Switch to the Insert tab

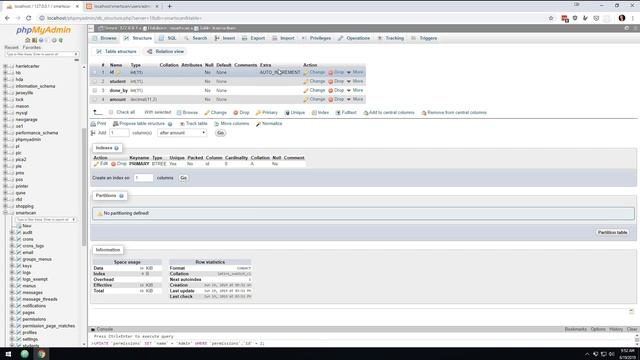coord(225,38)
